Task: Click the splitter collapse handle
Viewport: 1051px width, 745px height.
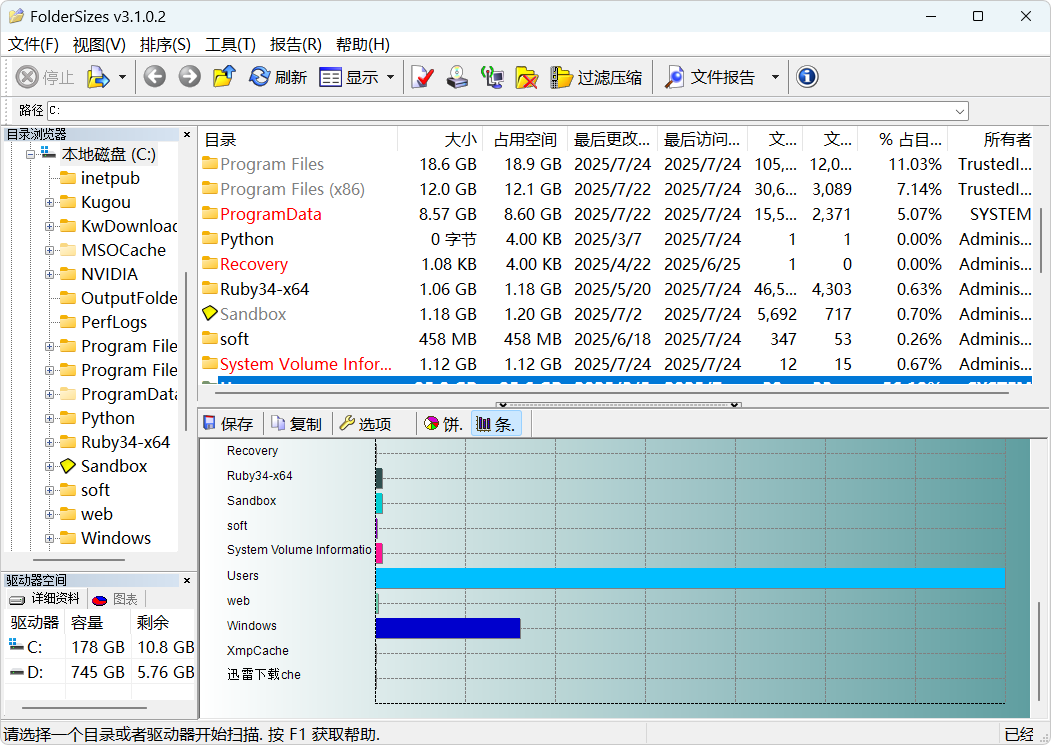Action: point(618,405)
